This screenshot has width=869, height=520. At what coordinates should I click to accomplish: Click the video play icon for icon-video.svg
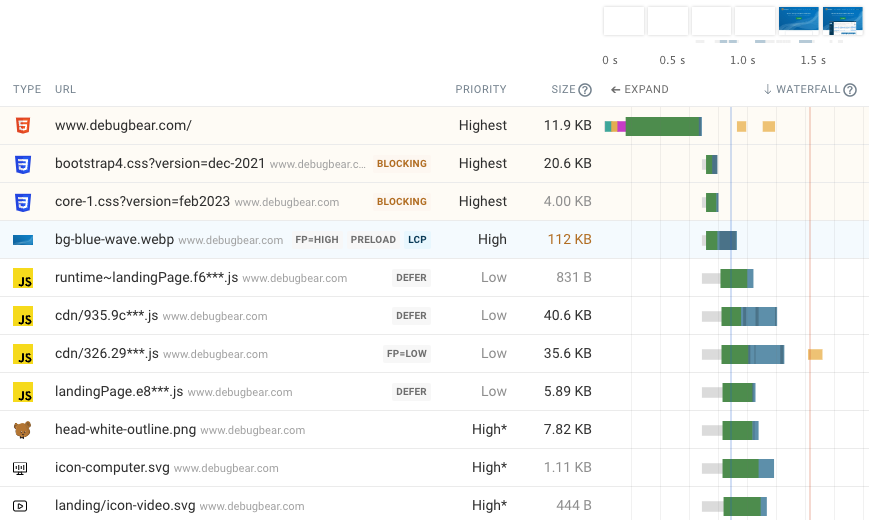pyautogui.click(x=20, y=506)
